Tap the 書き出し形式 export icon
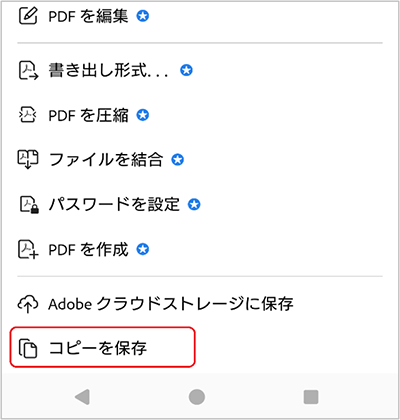This screenshot has height=420, width=400. pos(28,70)
